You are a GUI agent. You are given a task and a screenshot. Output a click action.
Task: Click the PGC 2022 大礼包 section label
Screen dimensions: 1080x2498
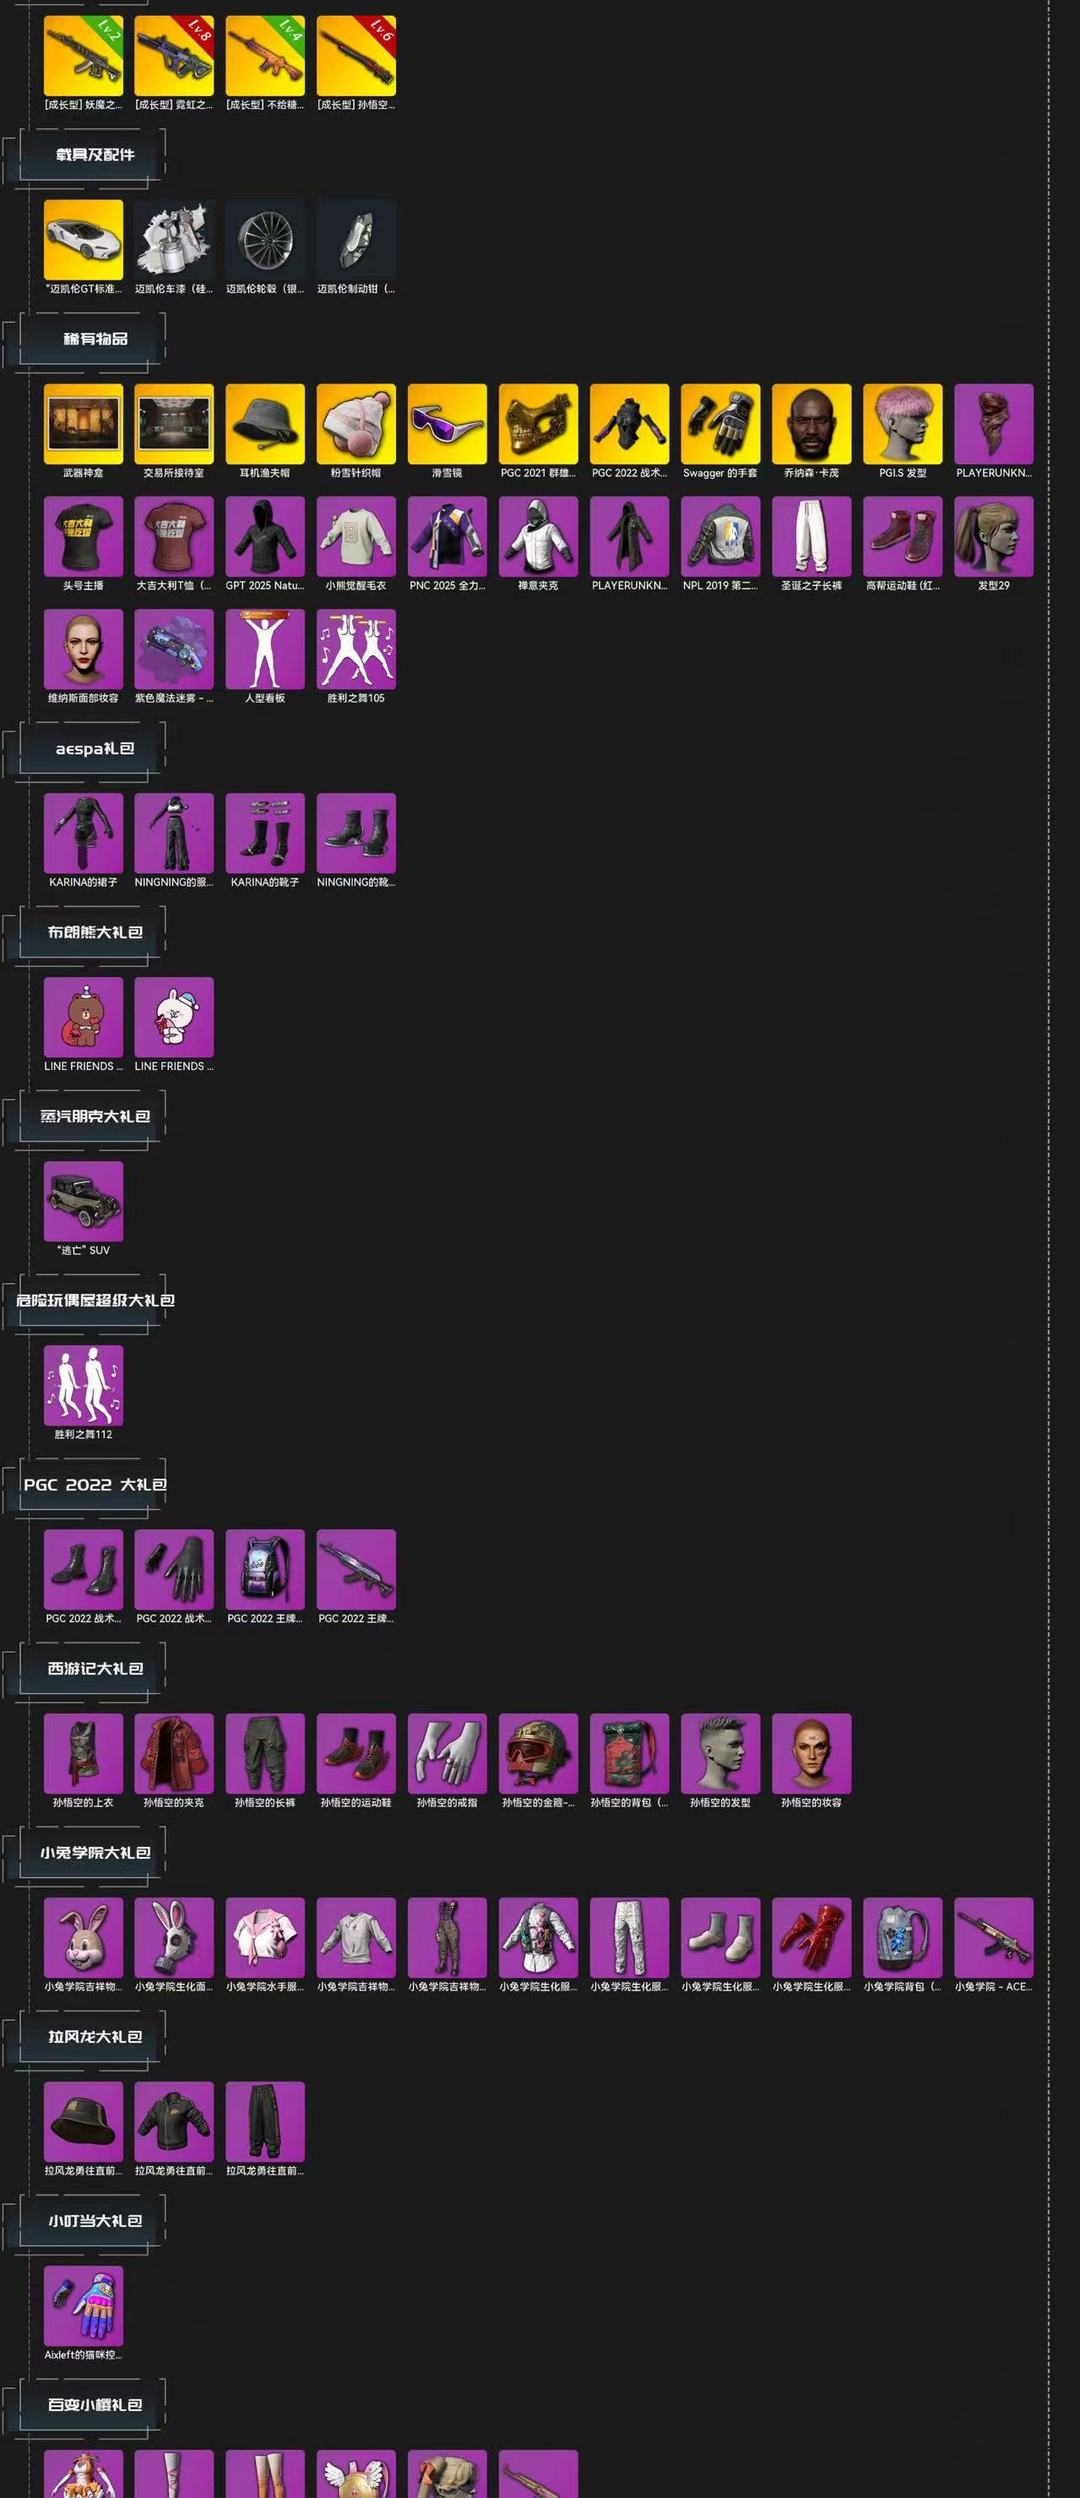pos(95,1484)
